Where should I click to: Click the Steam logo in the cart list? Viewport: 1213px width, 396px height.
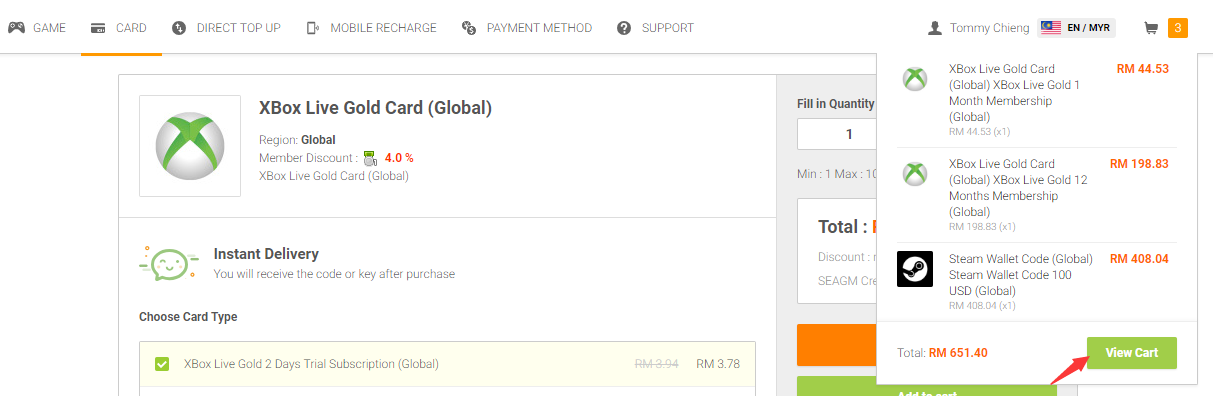point(914,269)
